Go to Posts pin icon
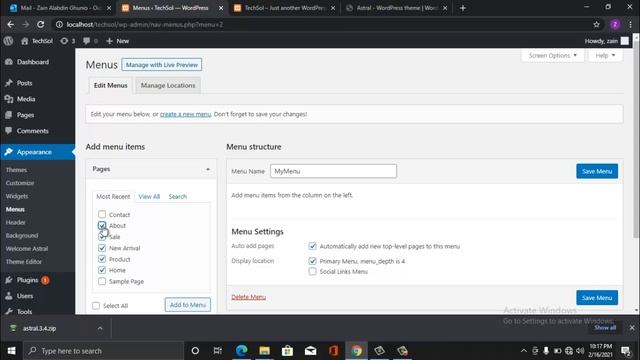 tap(9, 83)
